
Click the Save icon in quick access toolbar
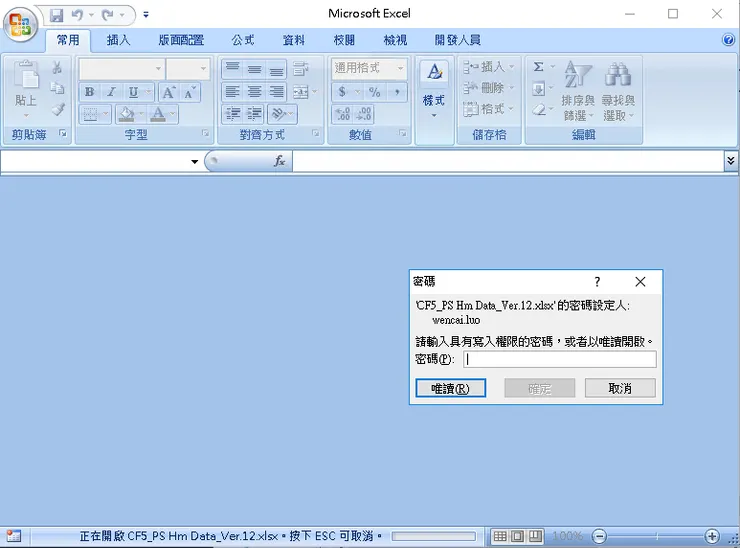coord(57,15)
